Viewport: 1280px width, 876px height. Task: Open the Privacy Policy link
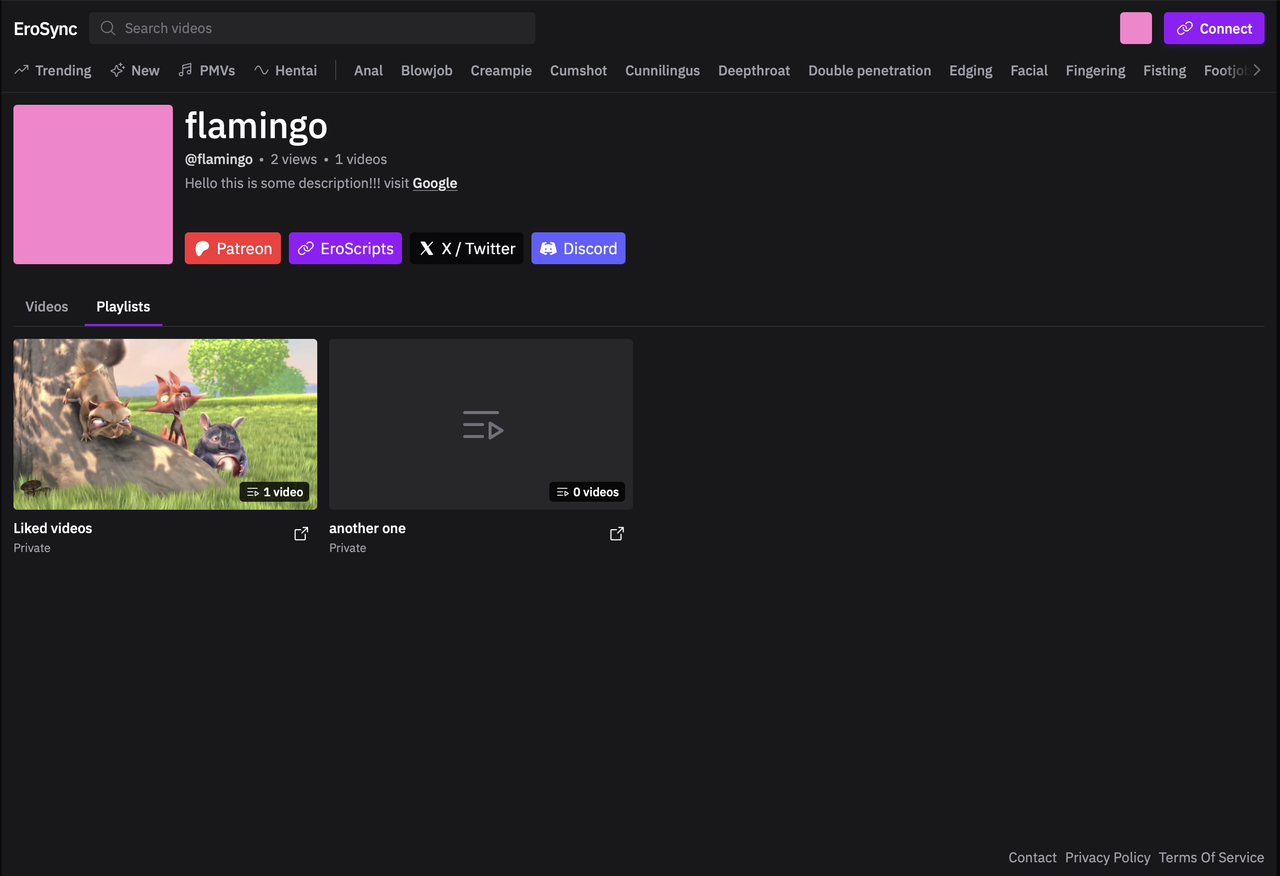click(1108, 857)
